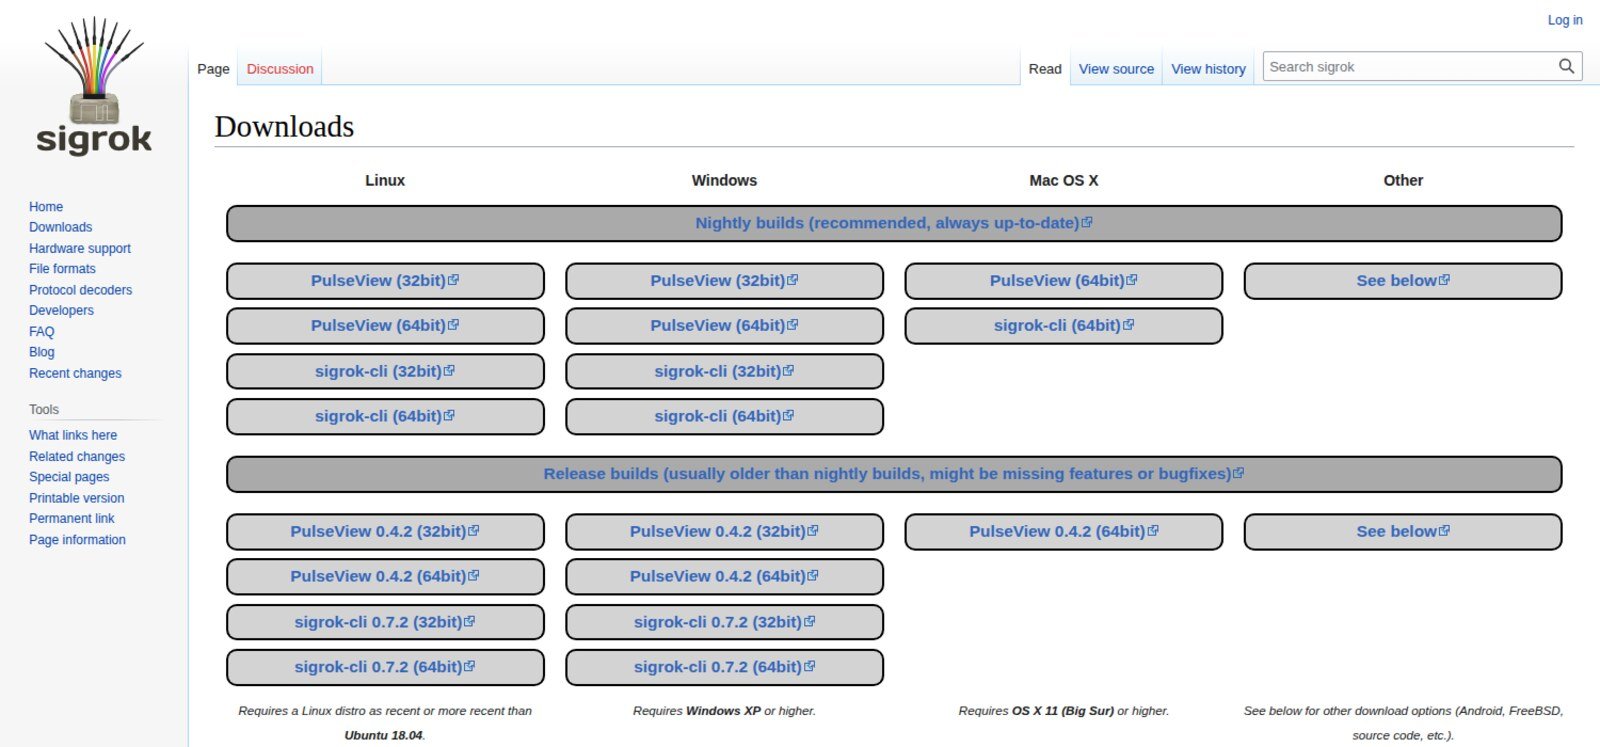Open FAQ sidebar link
Viewport: 1600px width, 747px height.
pyautogui.click(x=42, y=332)
